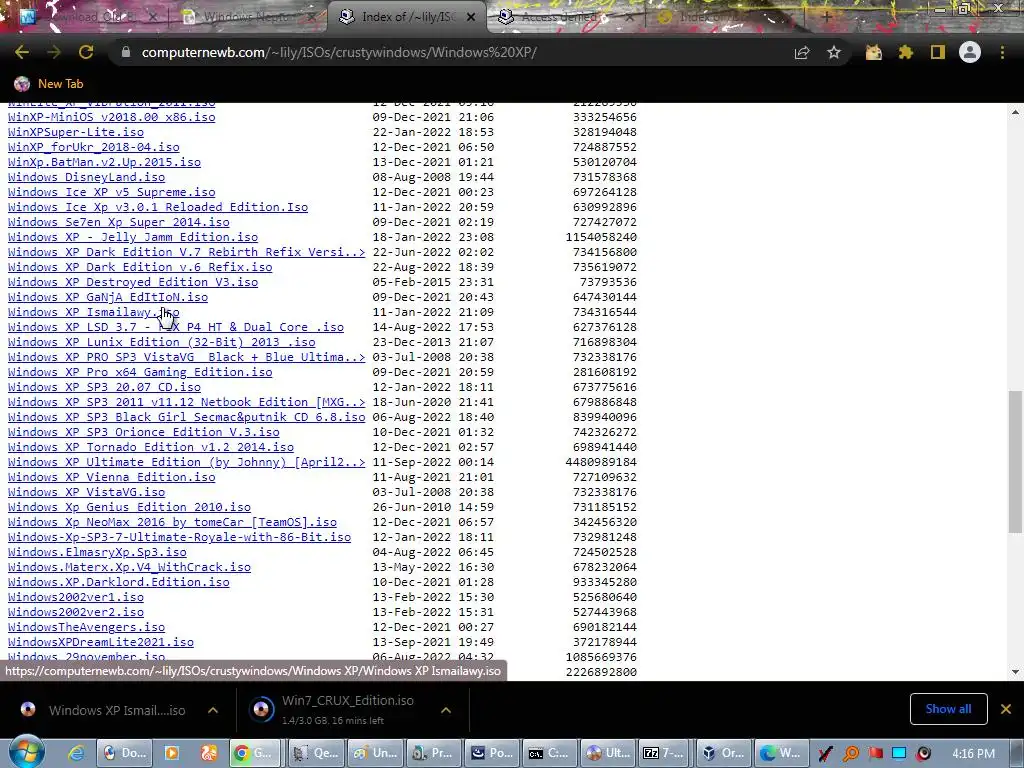Open WinXPSuper-Lite.iso link
Image resolution: width=1024 pixels, height=768 pixels.
(76, 132)
